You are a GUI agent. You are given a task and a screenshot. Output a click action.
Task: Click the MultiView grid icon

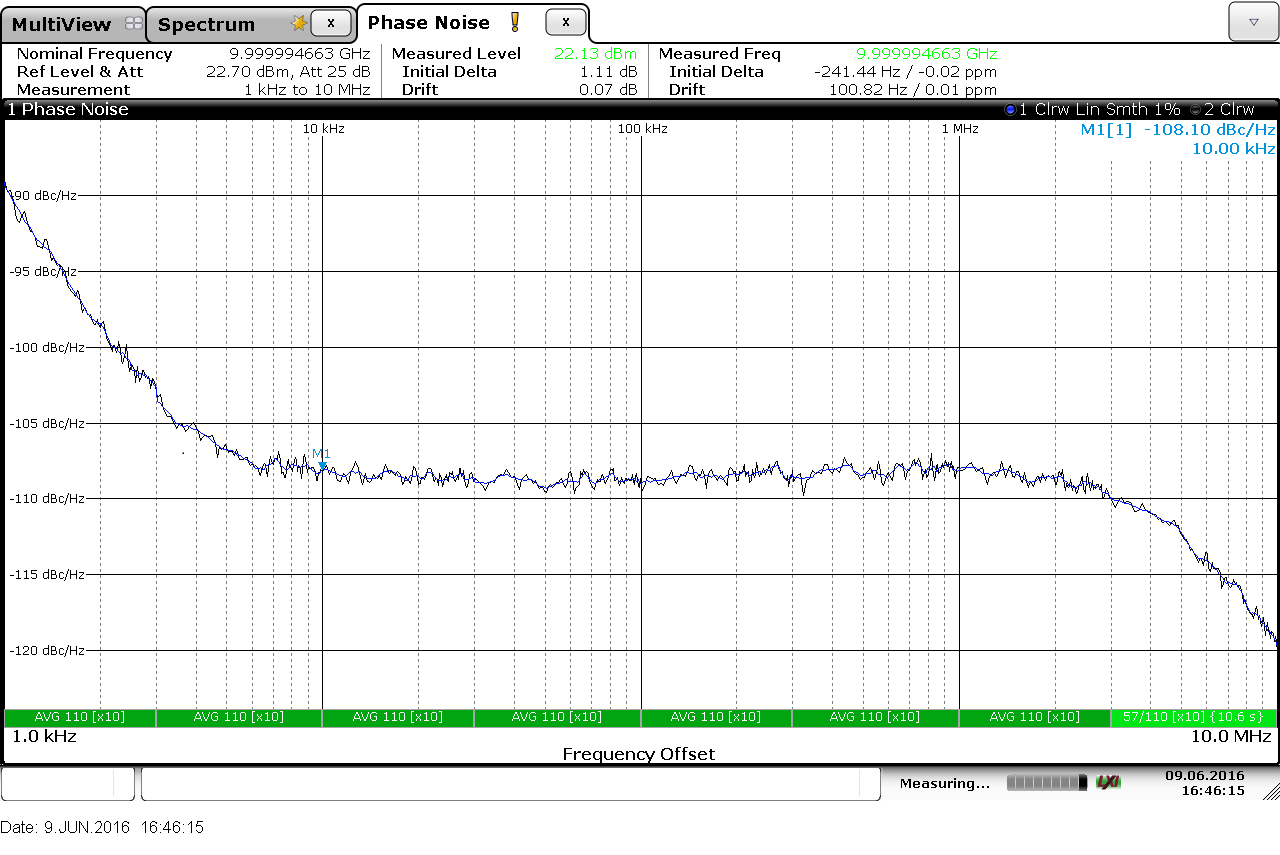coord(133,24)
